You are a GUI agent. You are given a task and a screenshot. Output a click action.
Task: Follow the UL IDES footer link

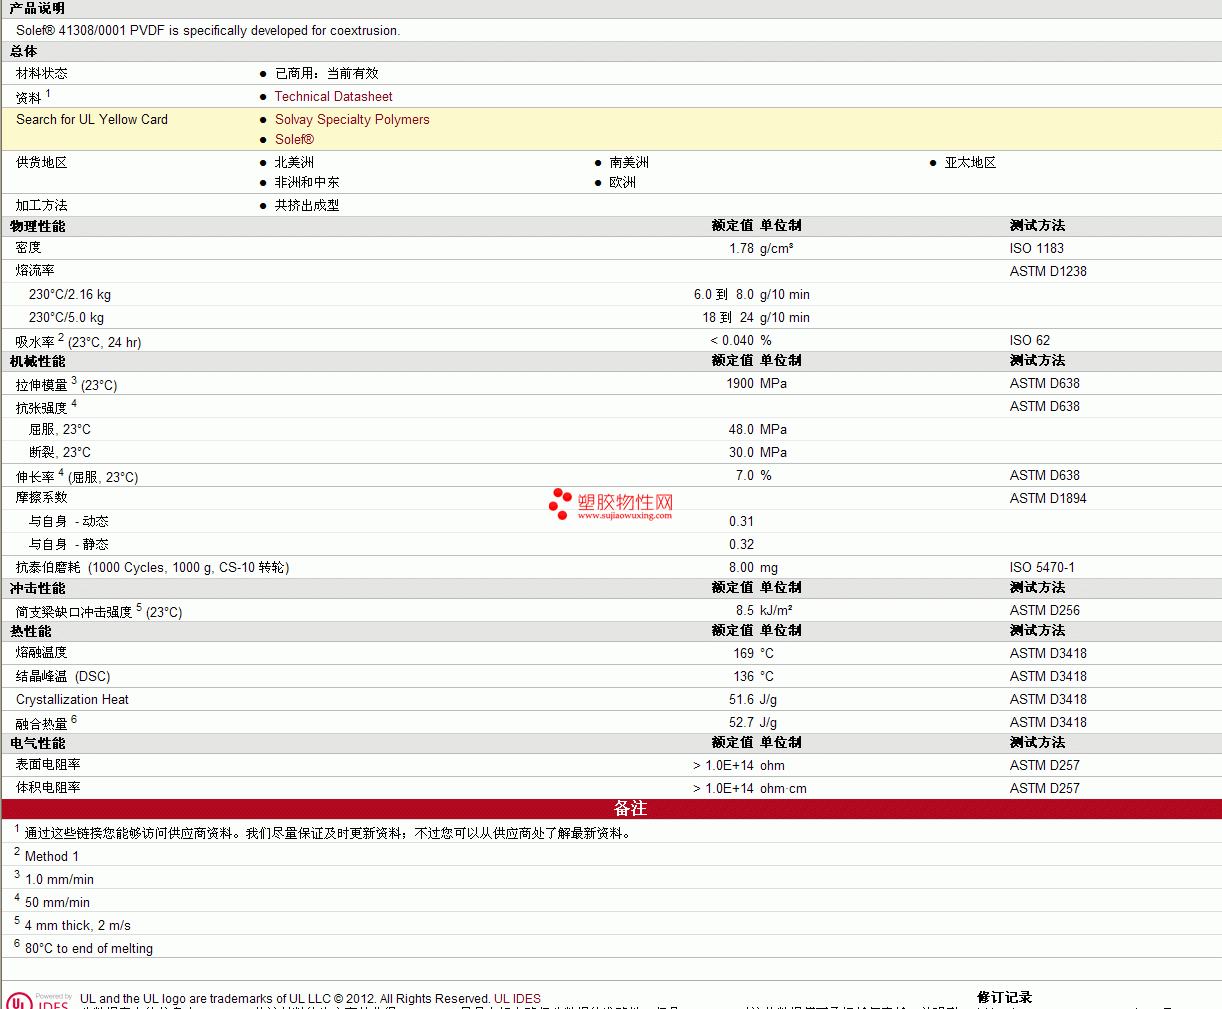click(x=517, y=999)
